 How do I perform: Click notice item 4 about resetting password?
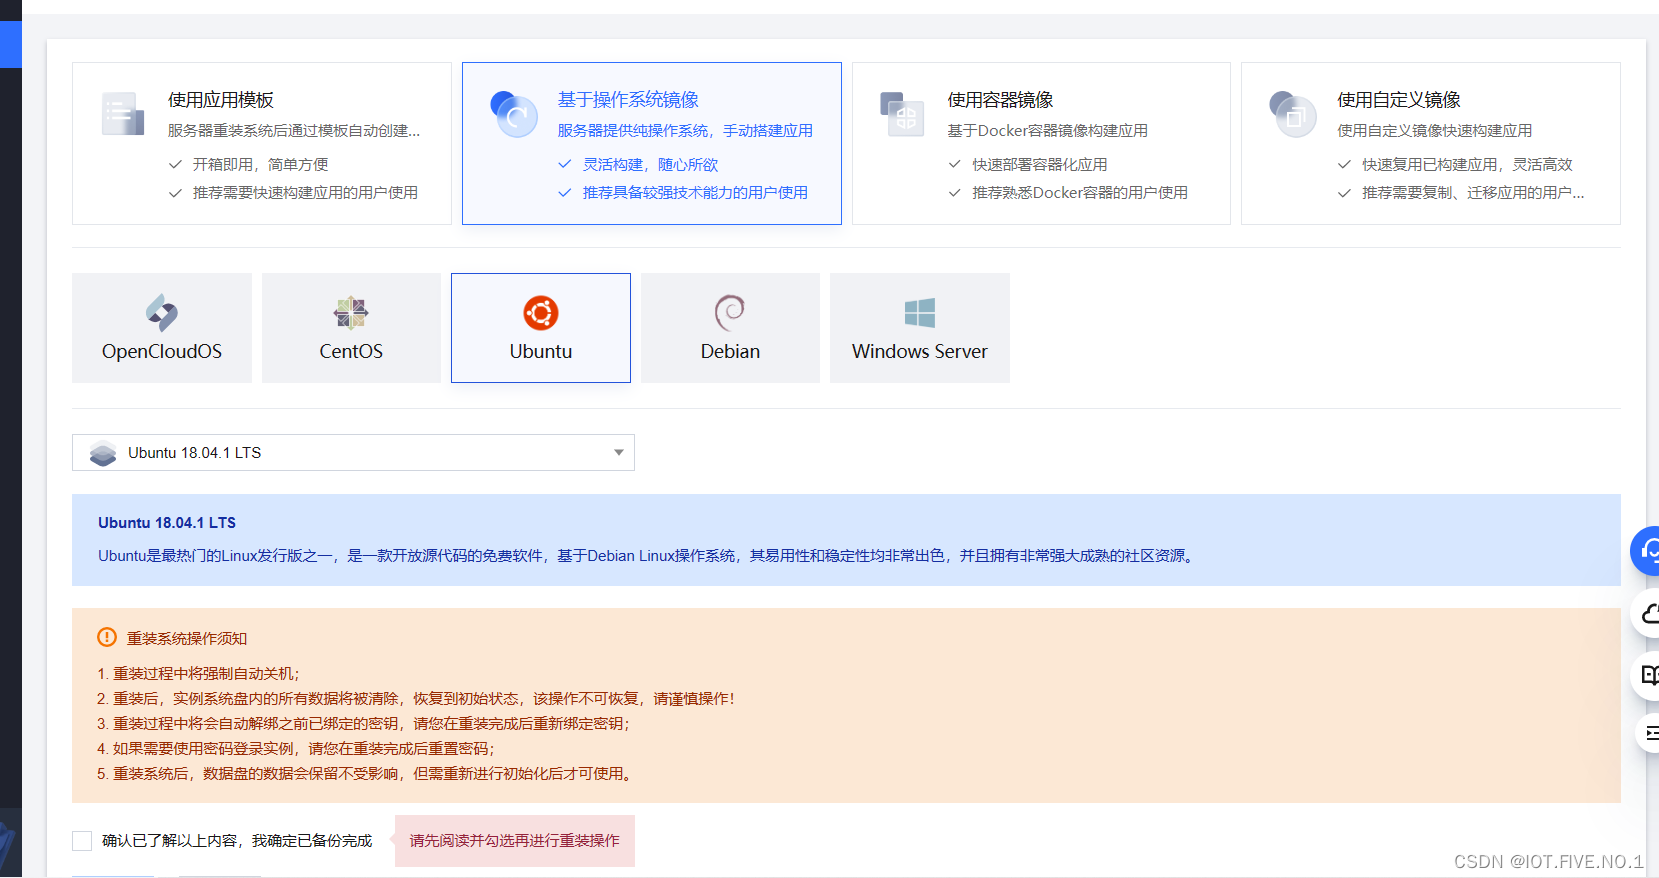(296, 749)
